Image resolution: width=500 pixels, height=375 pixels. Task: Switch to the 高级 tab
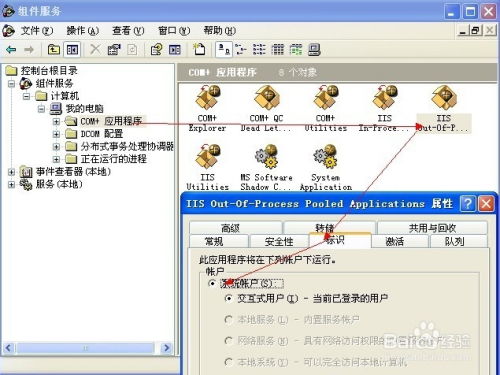click(235, 228)
